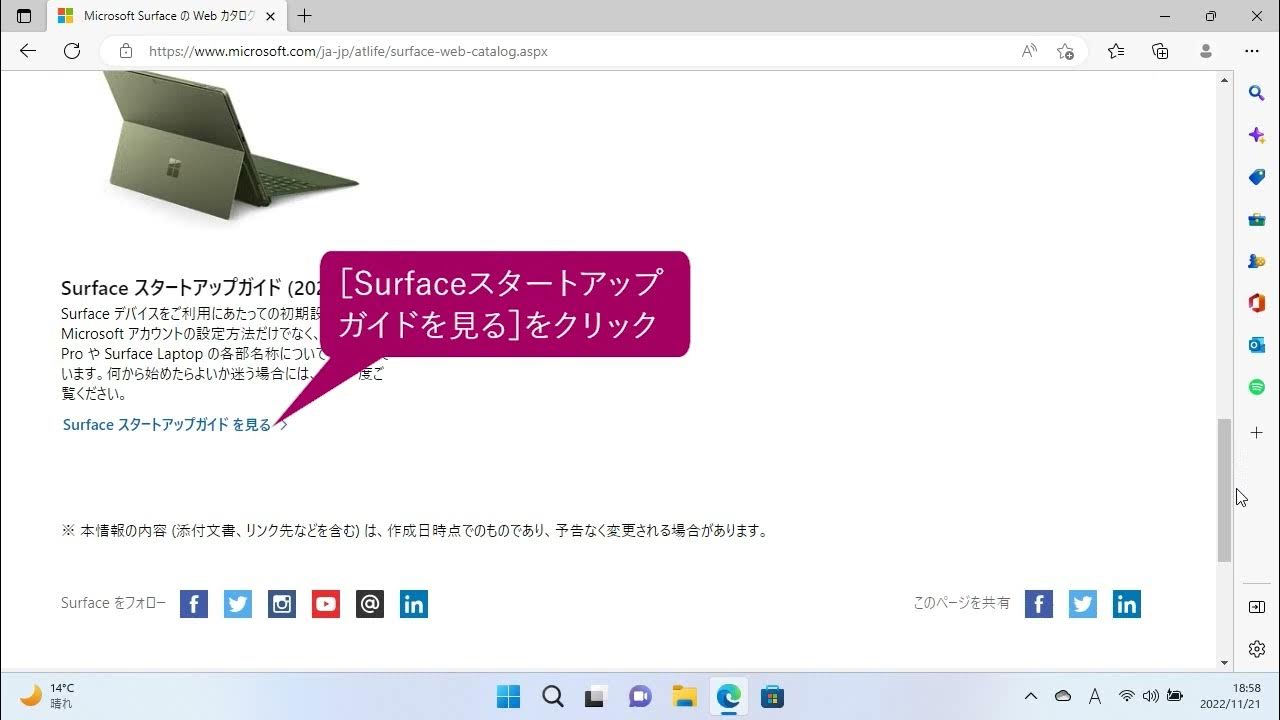The width and height of the screenshot is (1280, 720).
Task: Show hidden system tray icons
Action: [x=1031, y=696]
